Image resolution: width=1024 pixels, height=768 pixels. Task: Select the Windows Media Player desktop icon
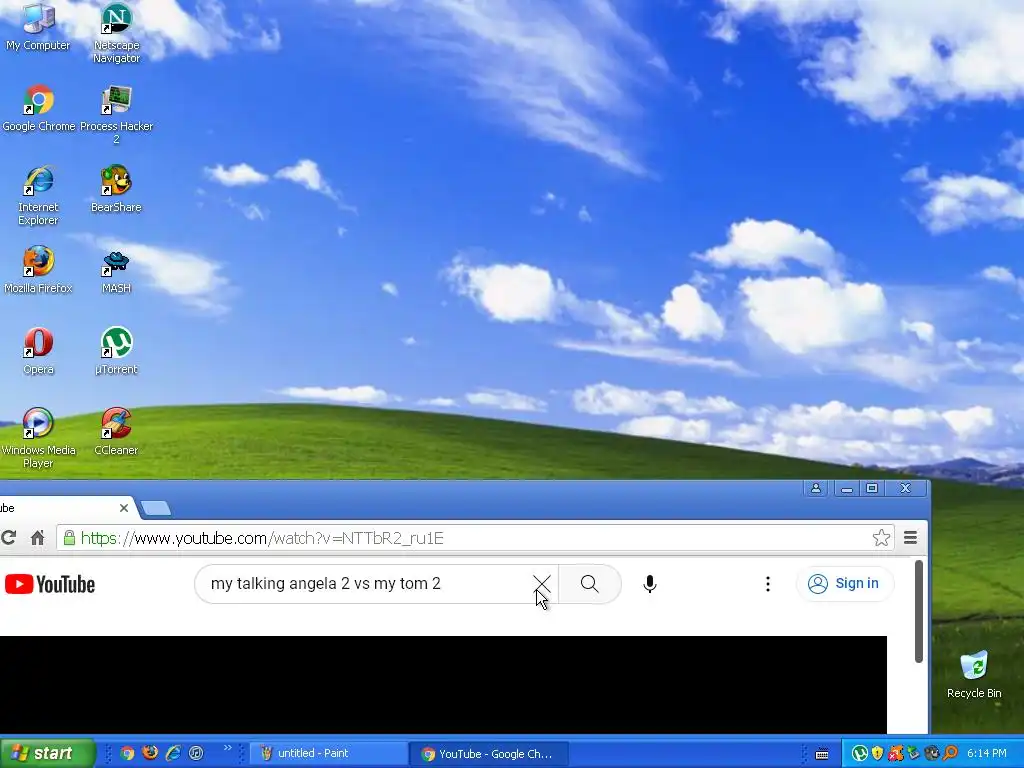[38, 438]
